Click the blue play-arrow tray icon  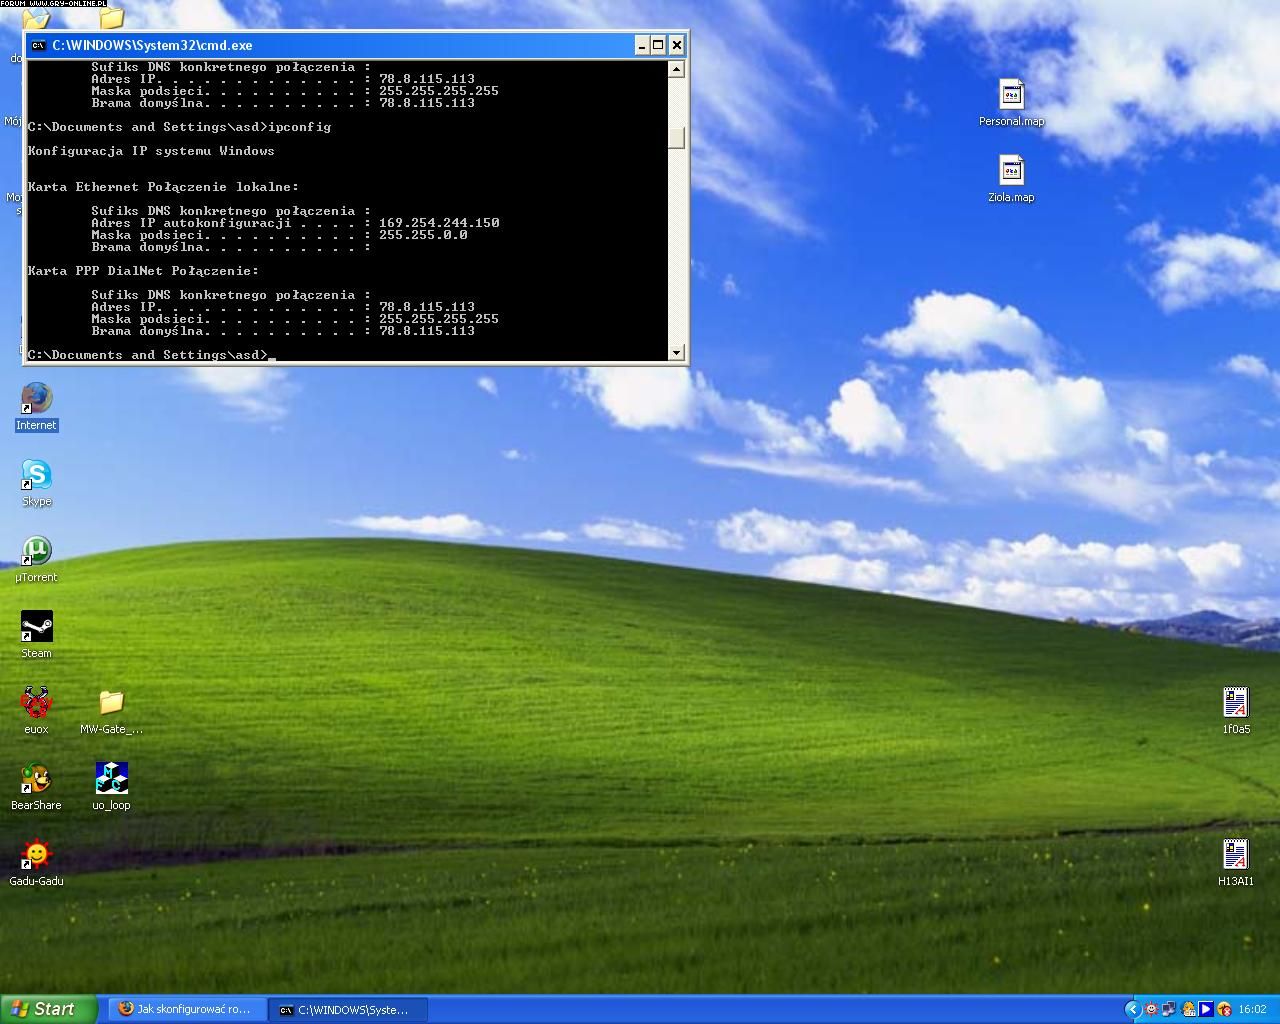pyautogui.click(x=1206, y=1009)
